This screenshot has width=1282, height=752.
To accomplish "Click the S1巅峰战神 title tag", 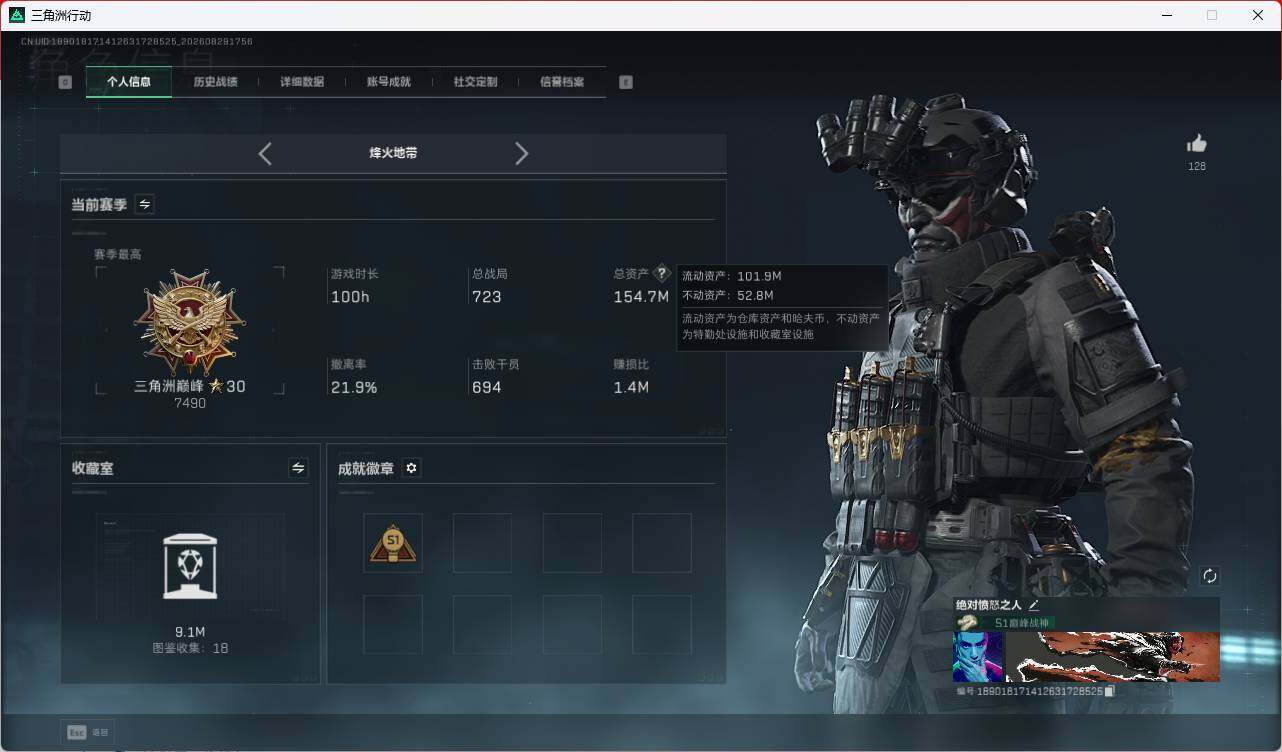I will (x=1020, y=622).
